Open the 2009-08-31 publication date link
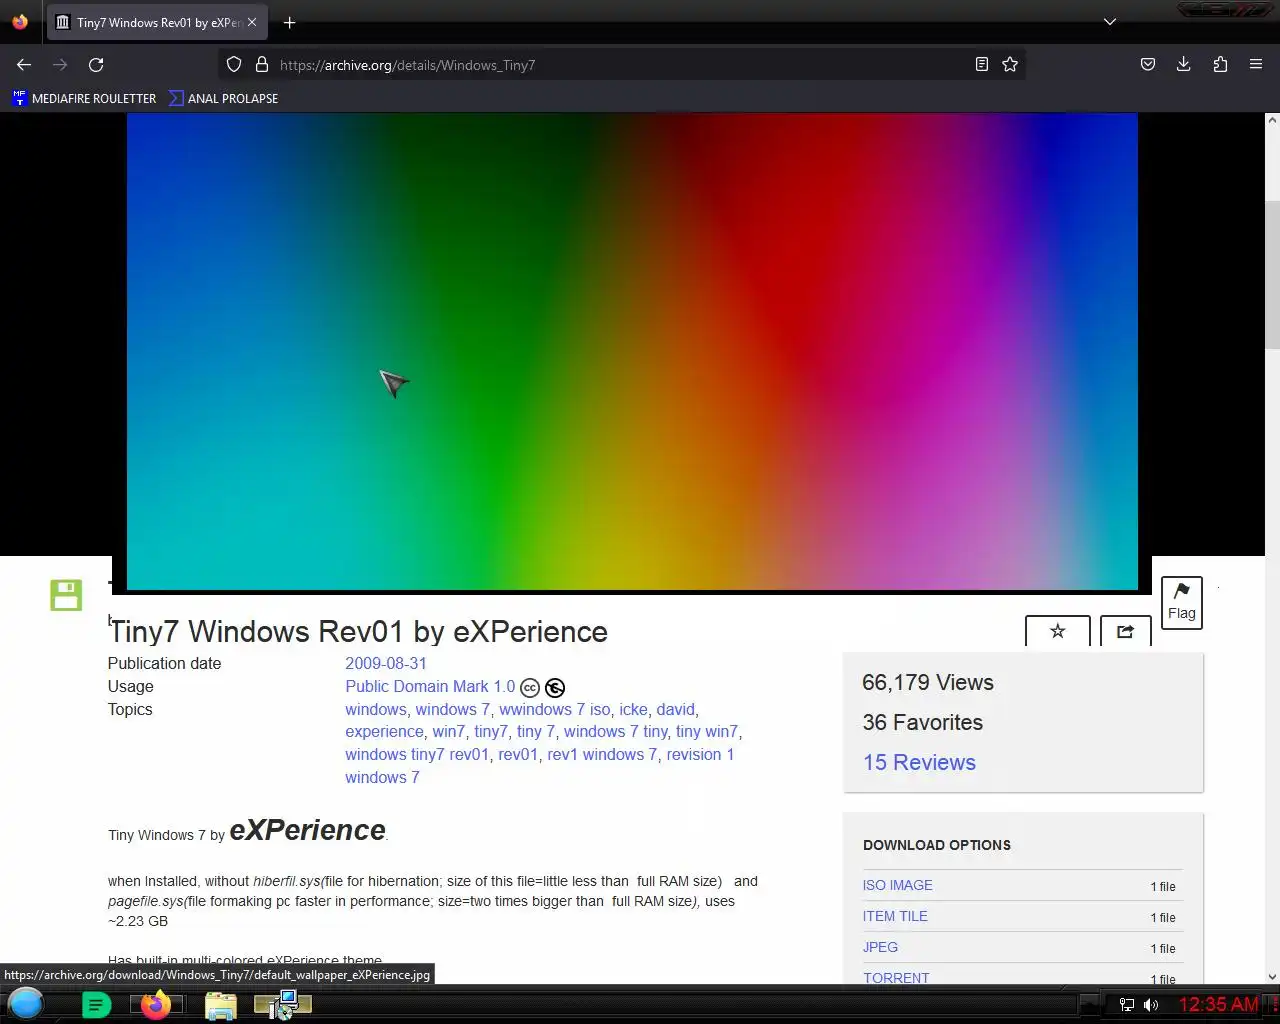Viewport: 1280px width, 1024px height. tap(386, 663)
